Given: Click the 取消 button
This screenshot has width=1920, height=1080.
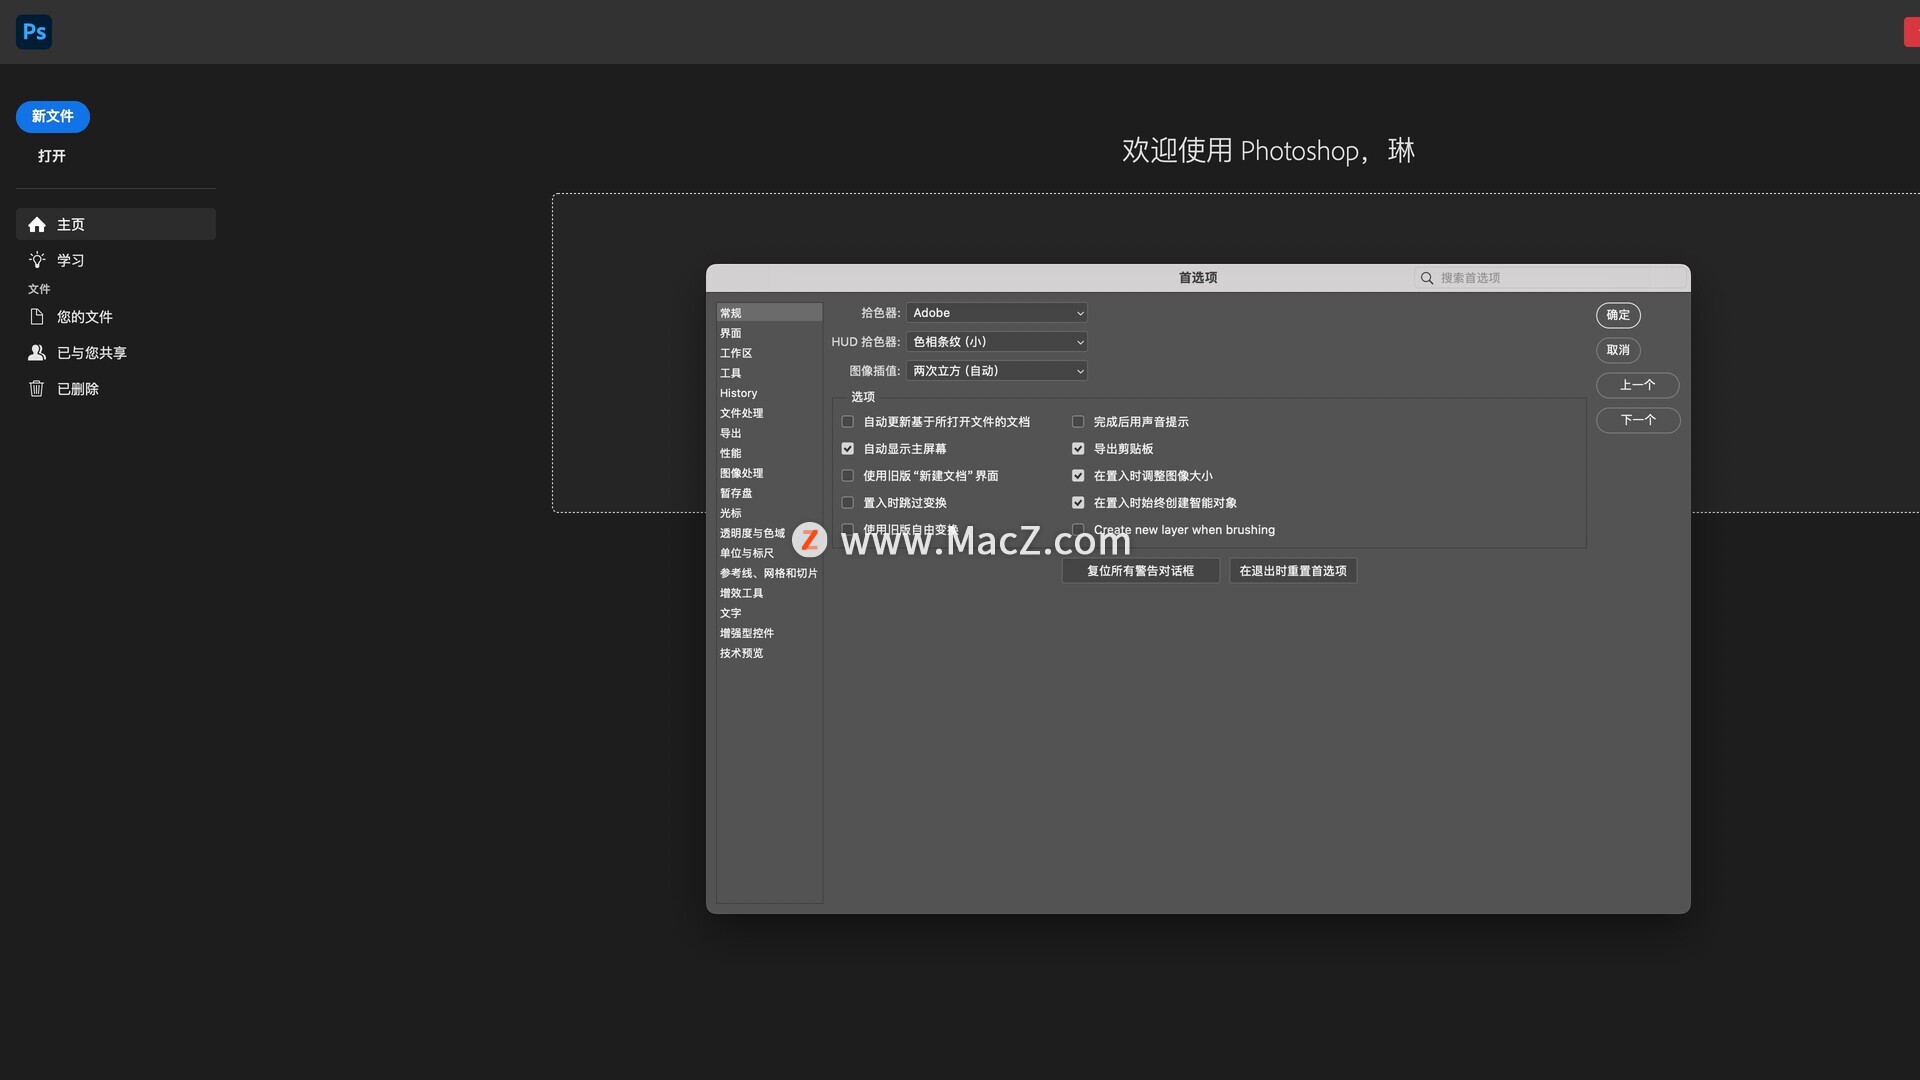Looking at the screenshot, I should click(x=1618, y=350).
